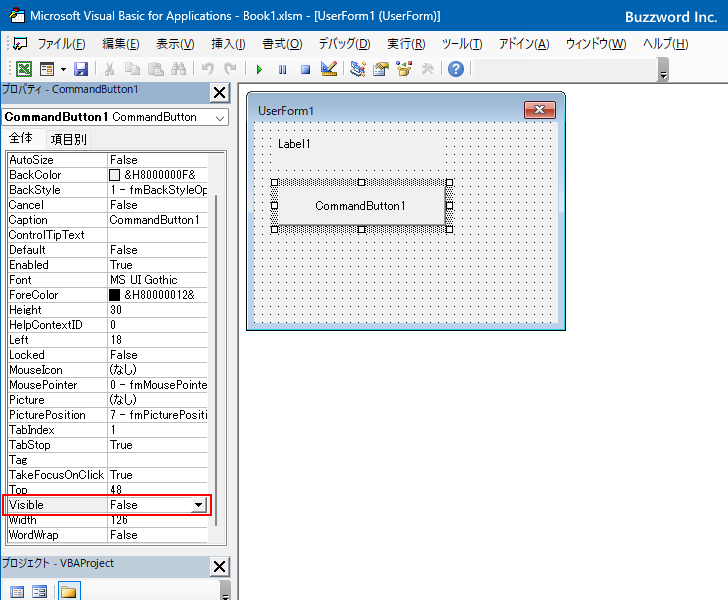
Task: Close the プロジェクト VBAProject panel
Action: click(x=220, y=567)
